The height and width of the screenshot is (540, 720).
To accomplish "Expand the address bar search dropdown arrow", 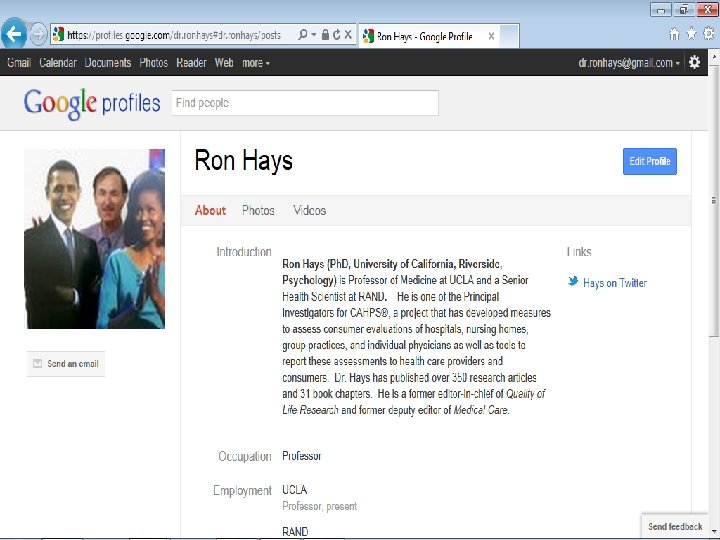I will click(x=314, y=35).
